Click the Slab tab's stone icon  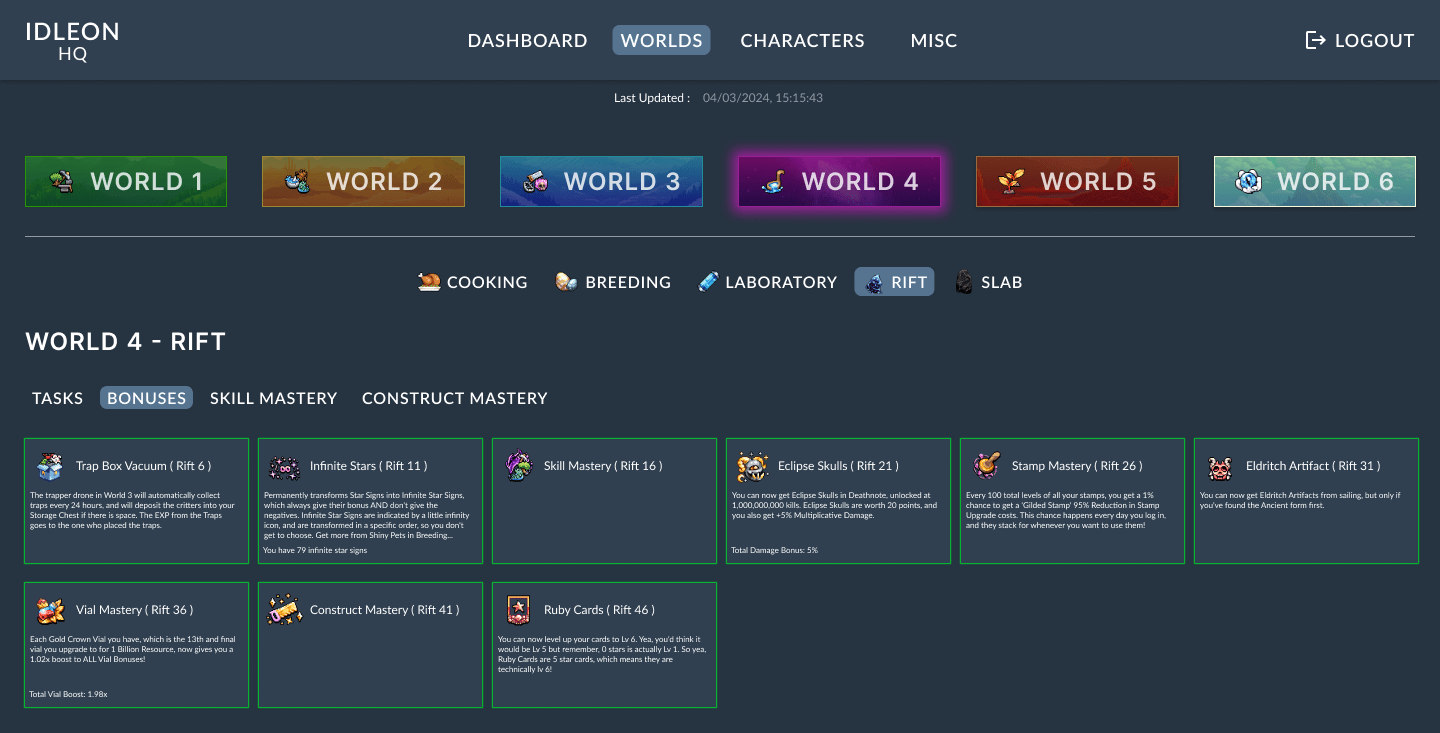point(964,282)
